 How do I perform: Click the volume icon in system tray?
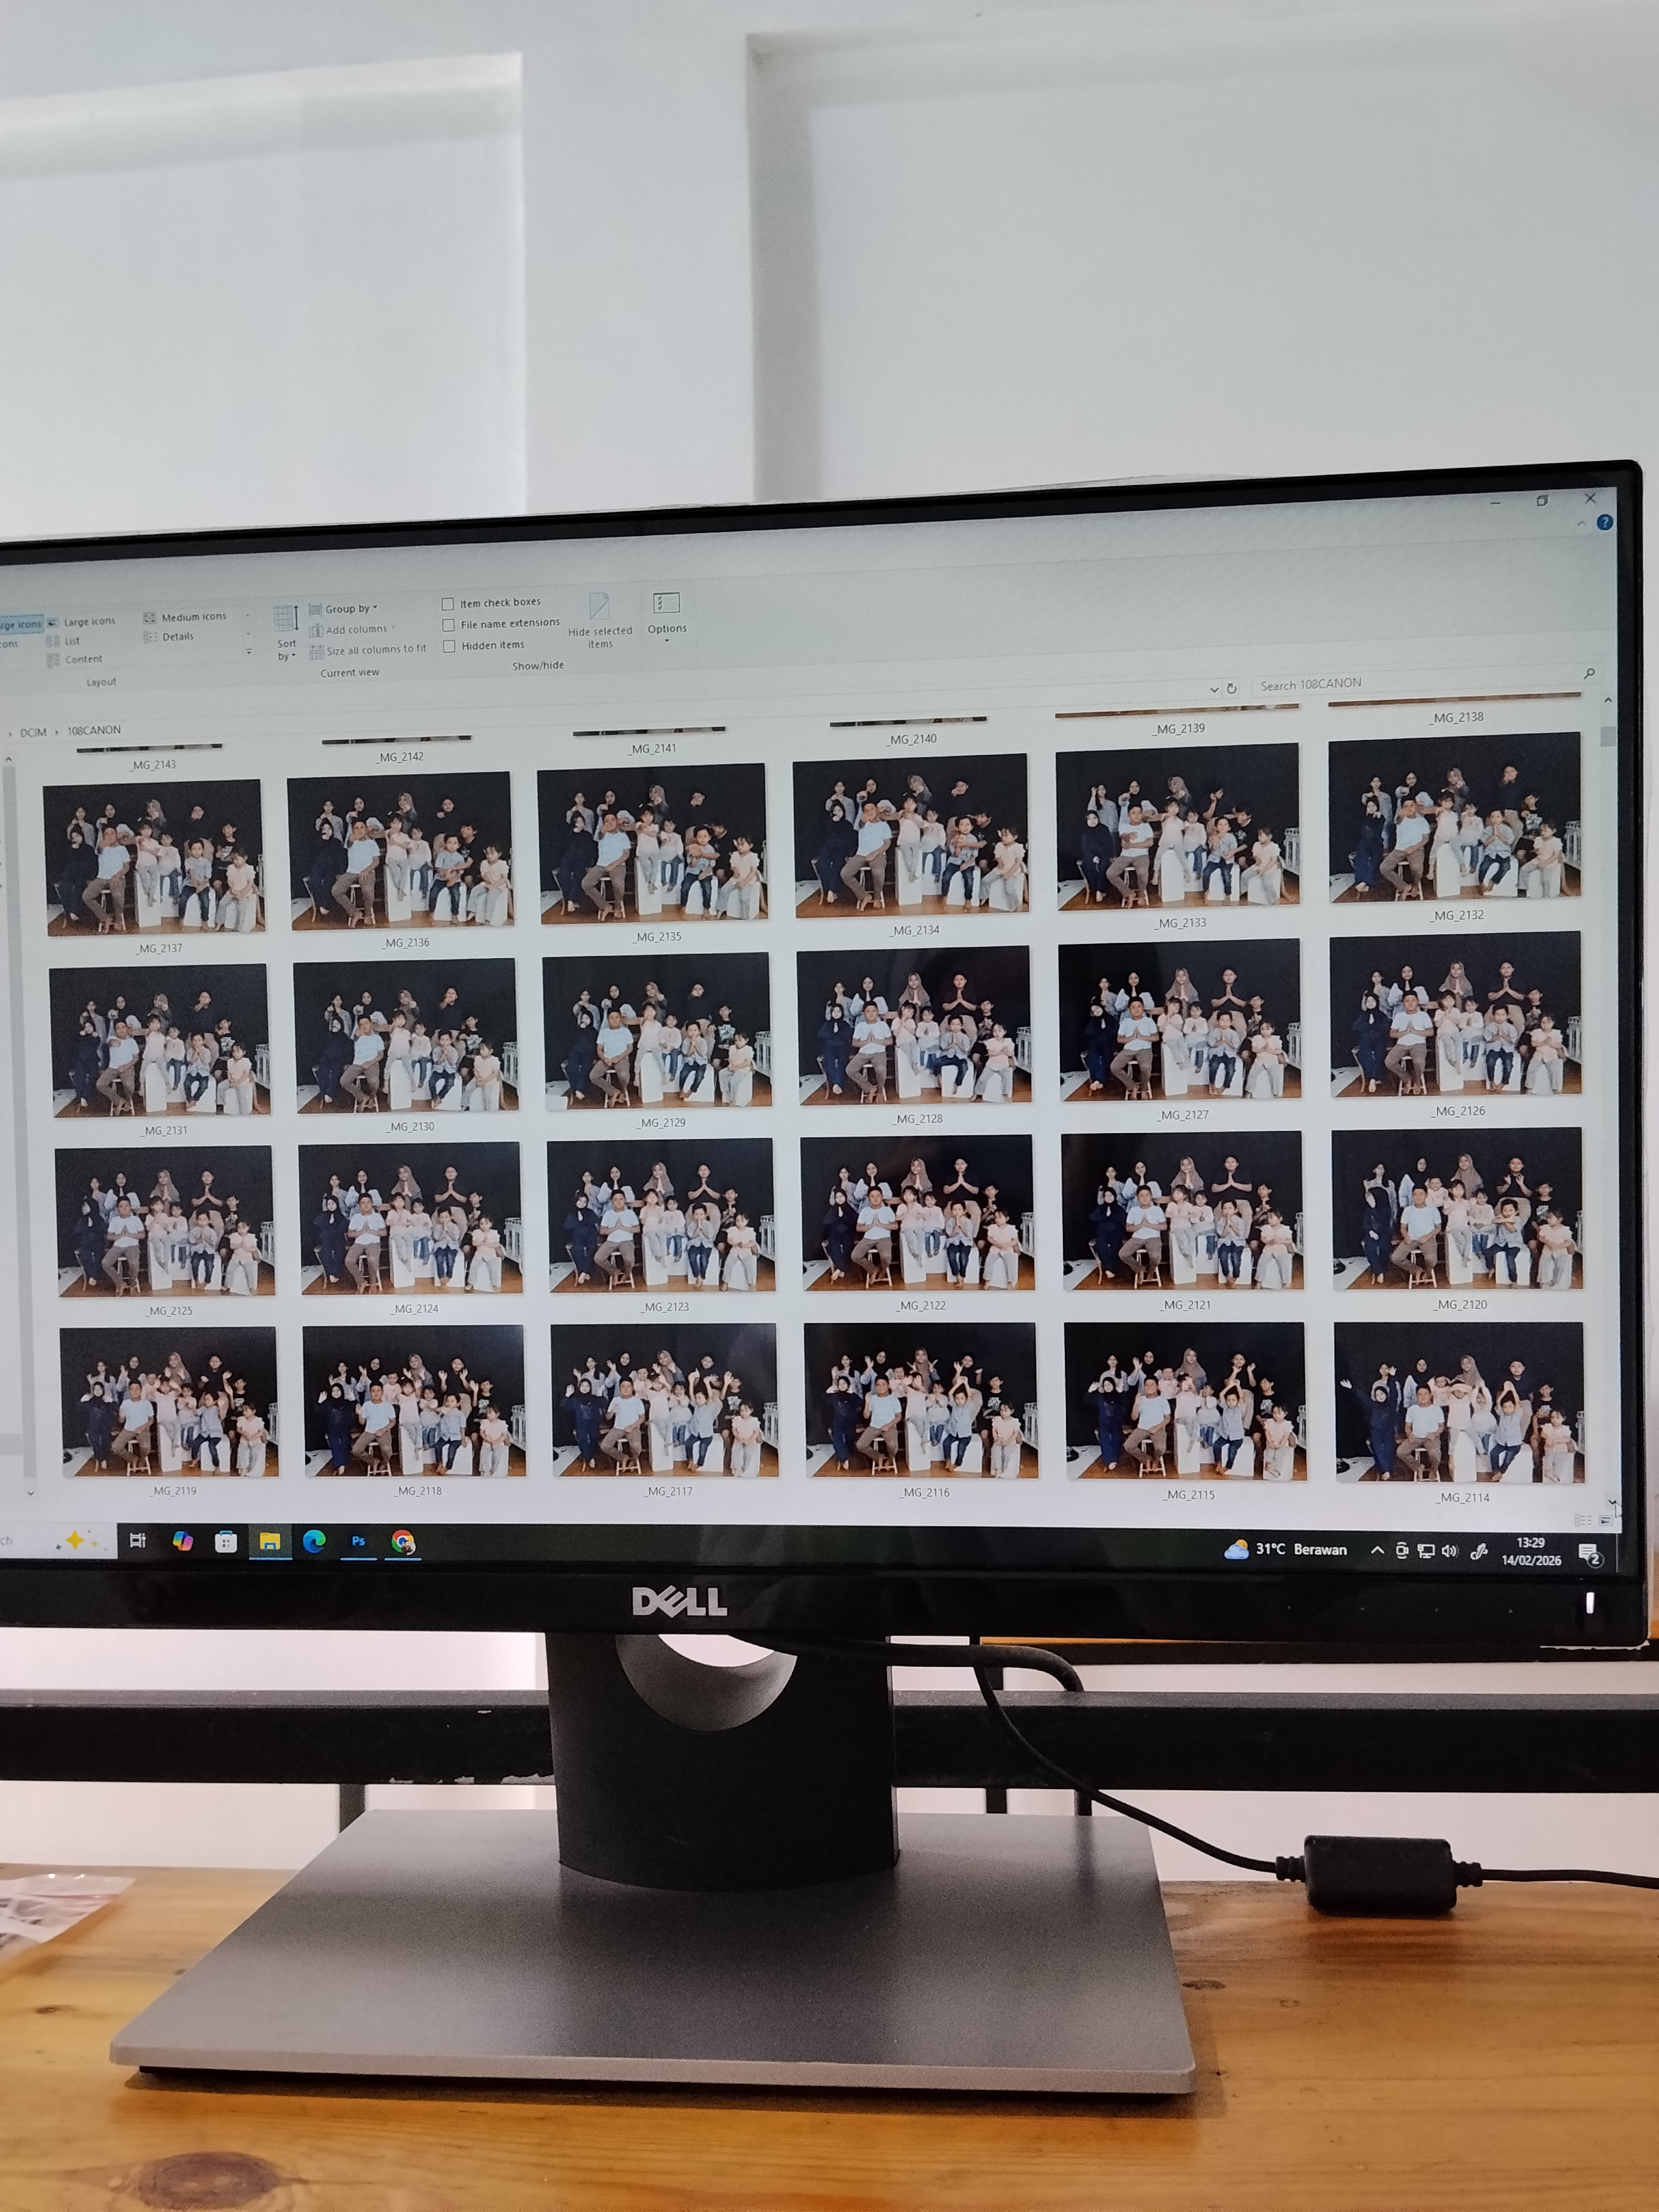coord(1449,1550)
